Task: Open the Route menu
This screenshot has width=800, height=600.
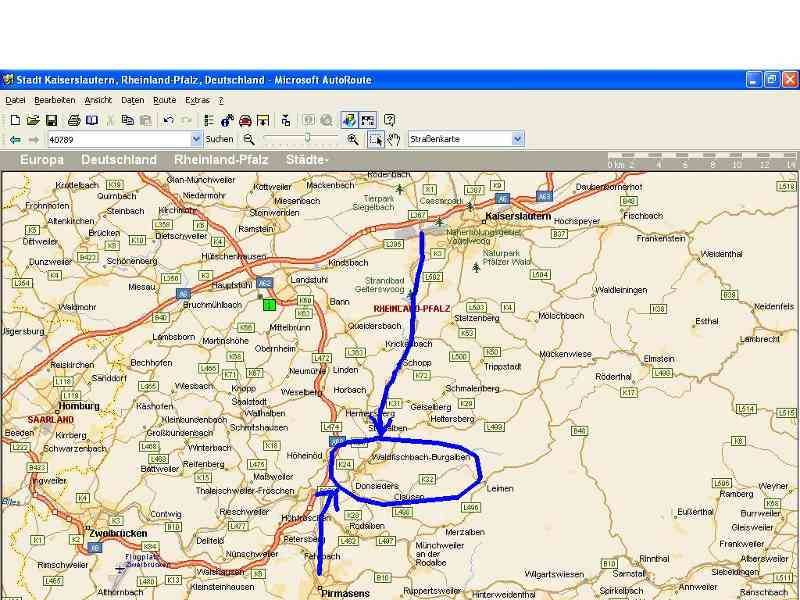Action: (165, 101)
